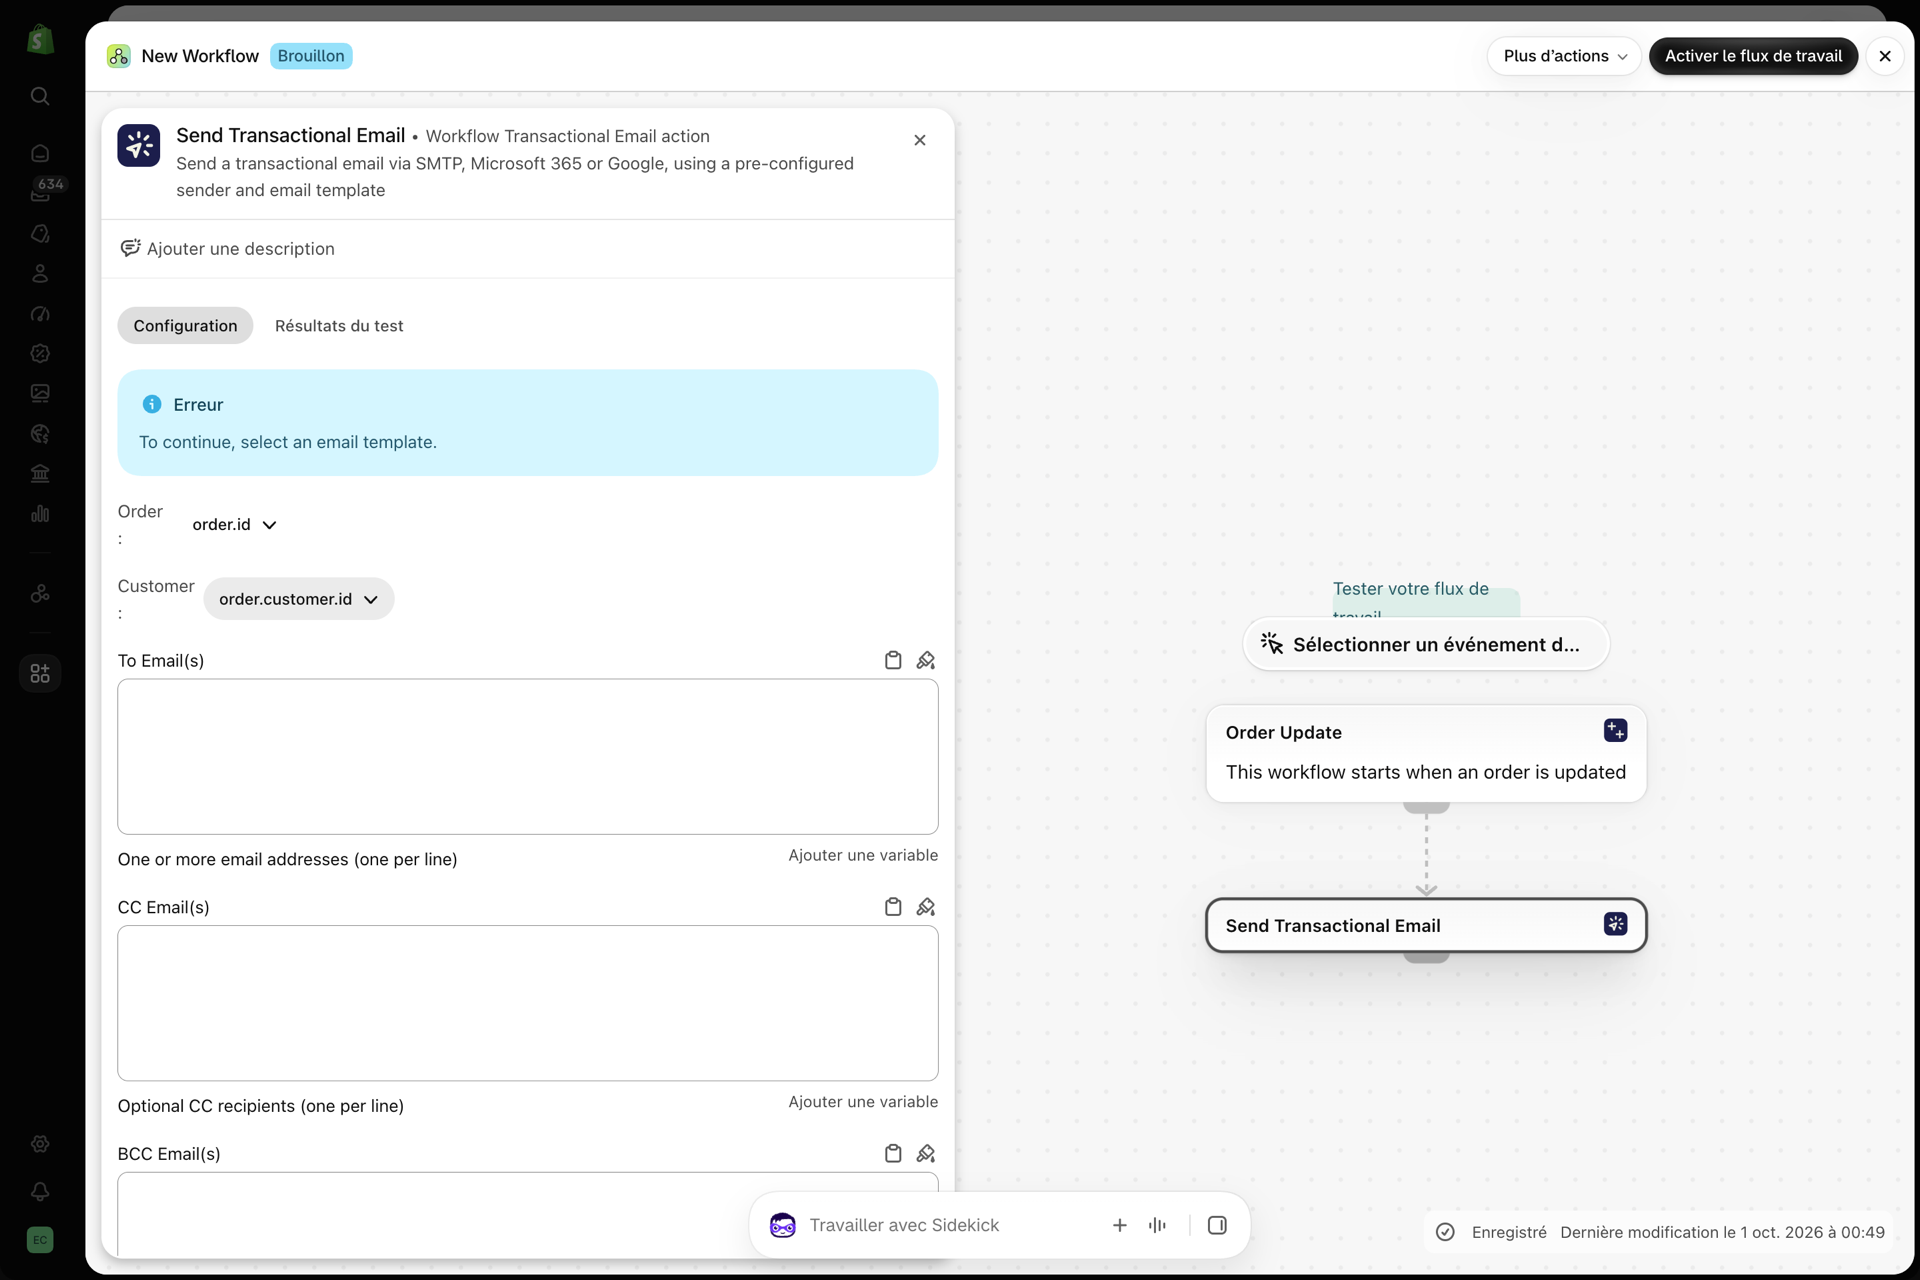Switch to the Configuration tab
This screenshot has width=1920, height=1280.
click(x=185, y=326)
